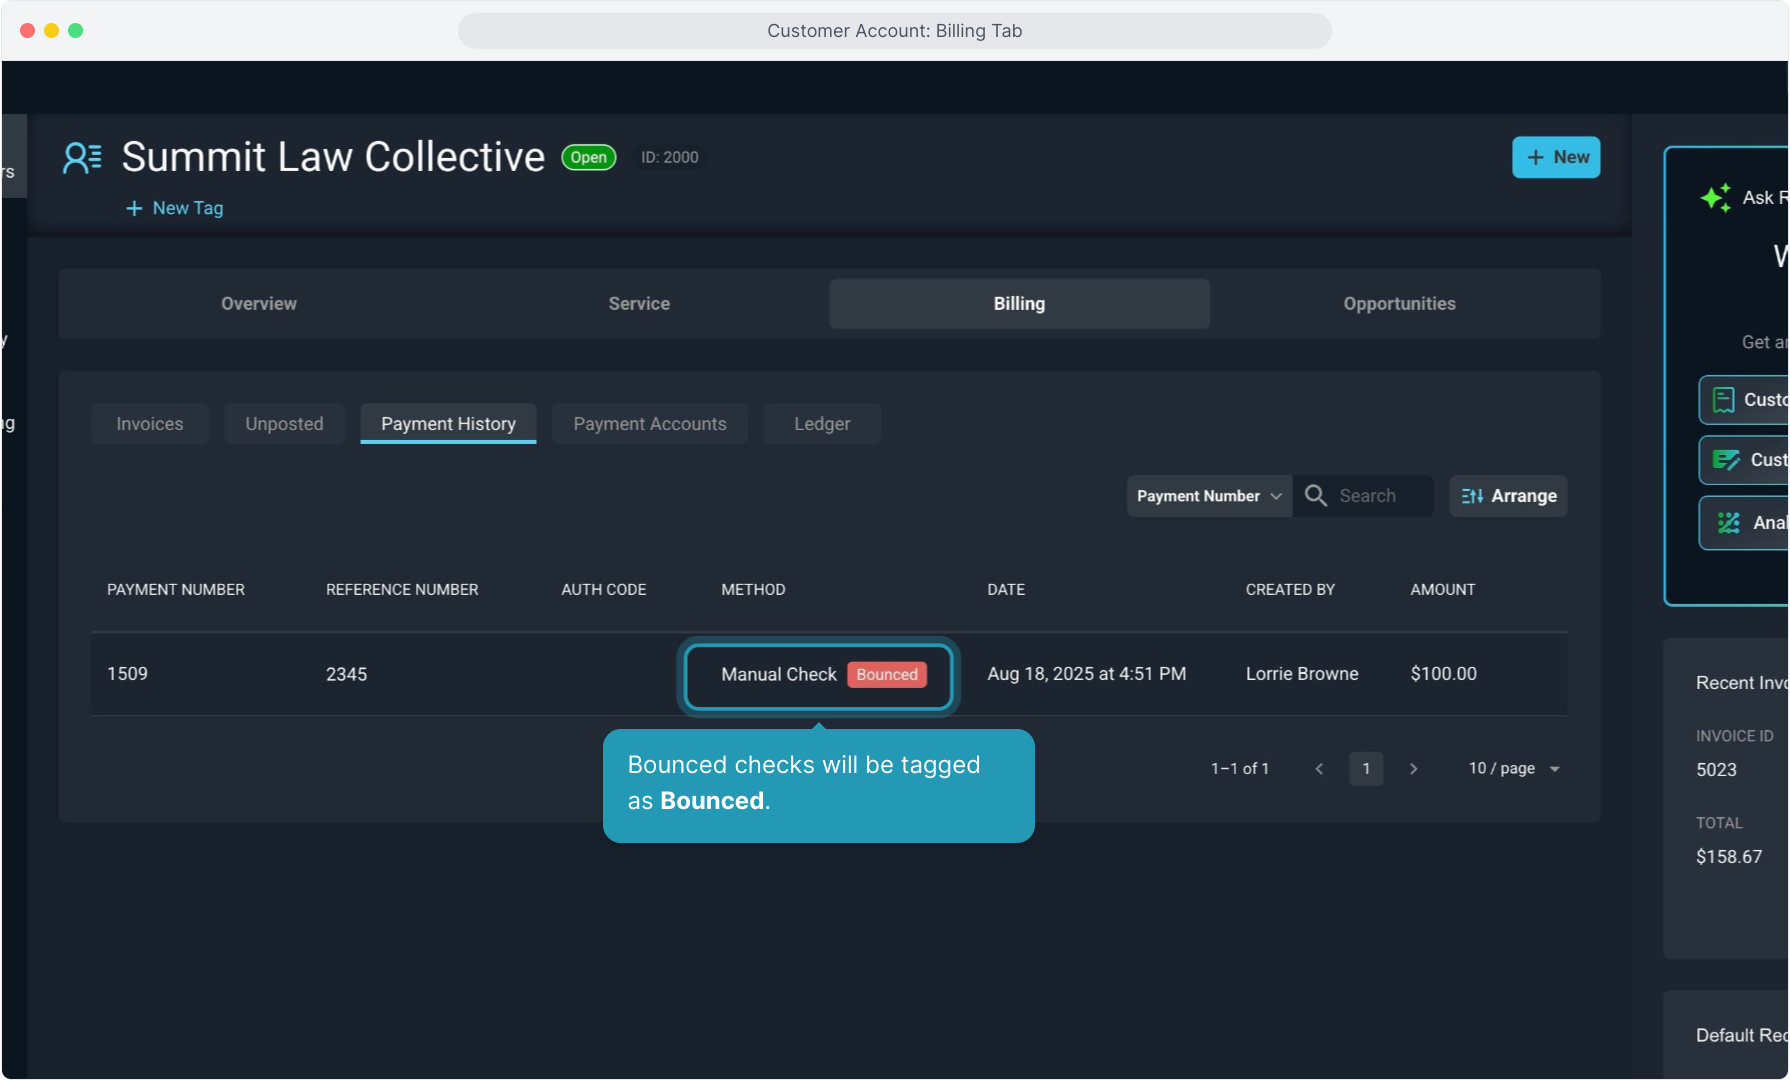Click the green Open status badge

(x=589, y=158)
